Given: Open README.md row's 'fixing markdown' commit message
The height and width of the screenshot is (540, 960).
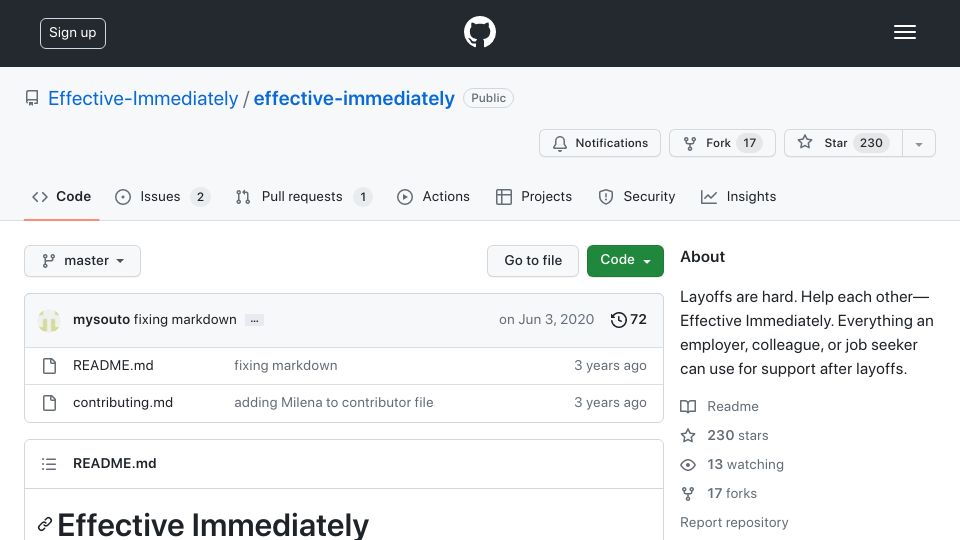Looking at the screenshot, I should (x=285, y=366).
